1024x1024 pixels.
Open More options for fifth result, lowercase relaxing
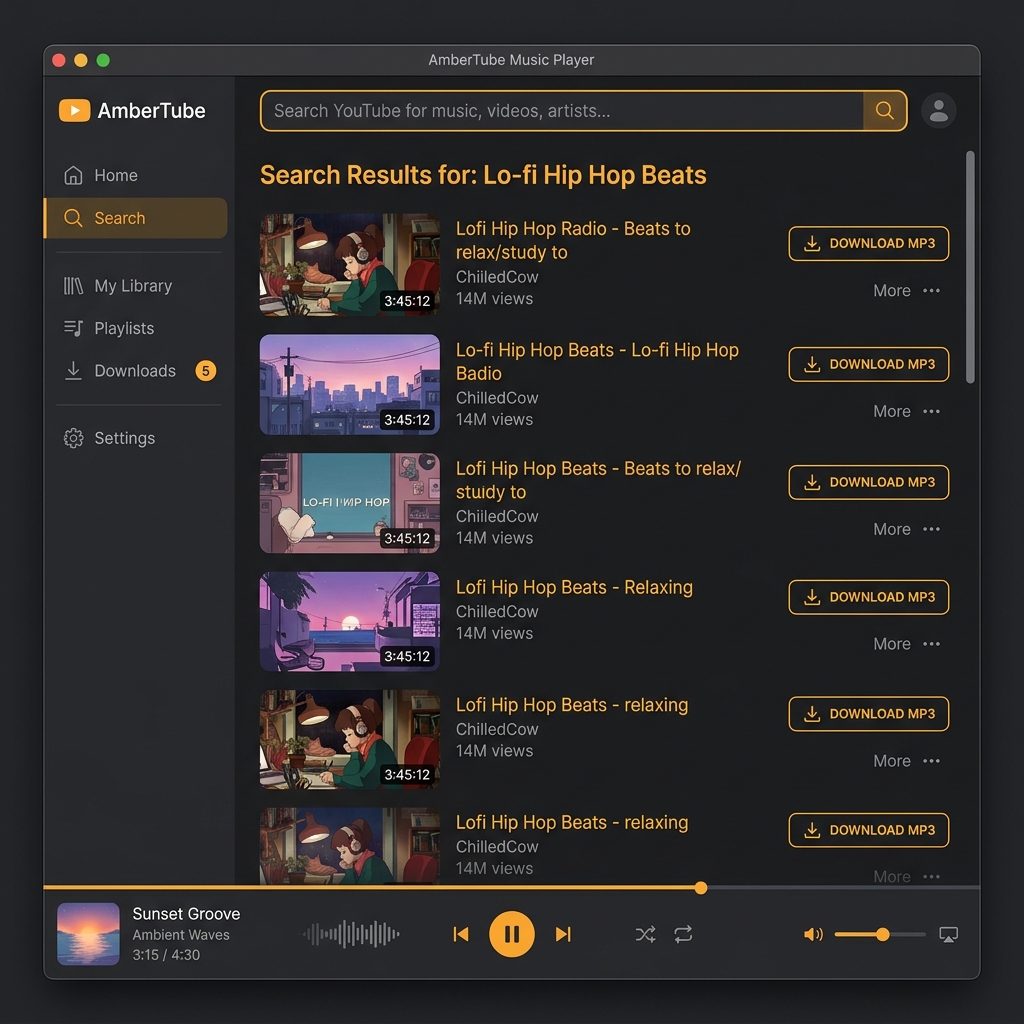(x=907, y=761)
